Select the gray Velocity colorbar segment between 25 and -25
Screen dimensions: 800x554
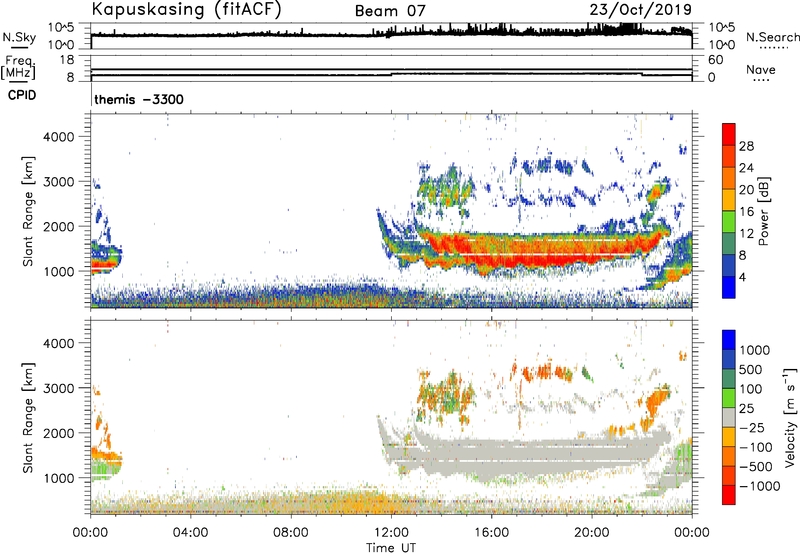pyautogui.click(x=729, y=418)
